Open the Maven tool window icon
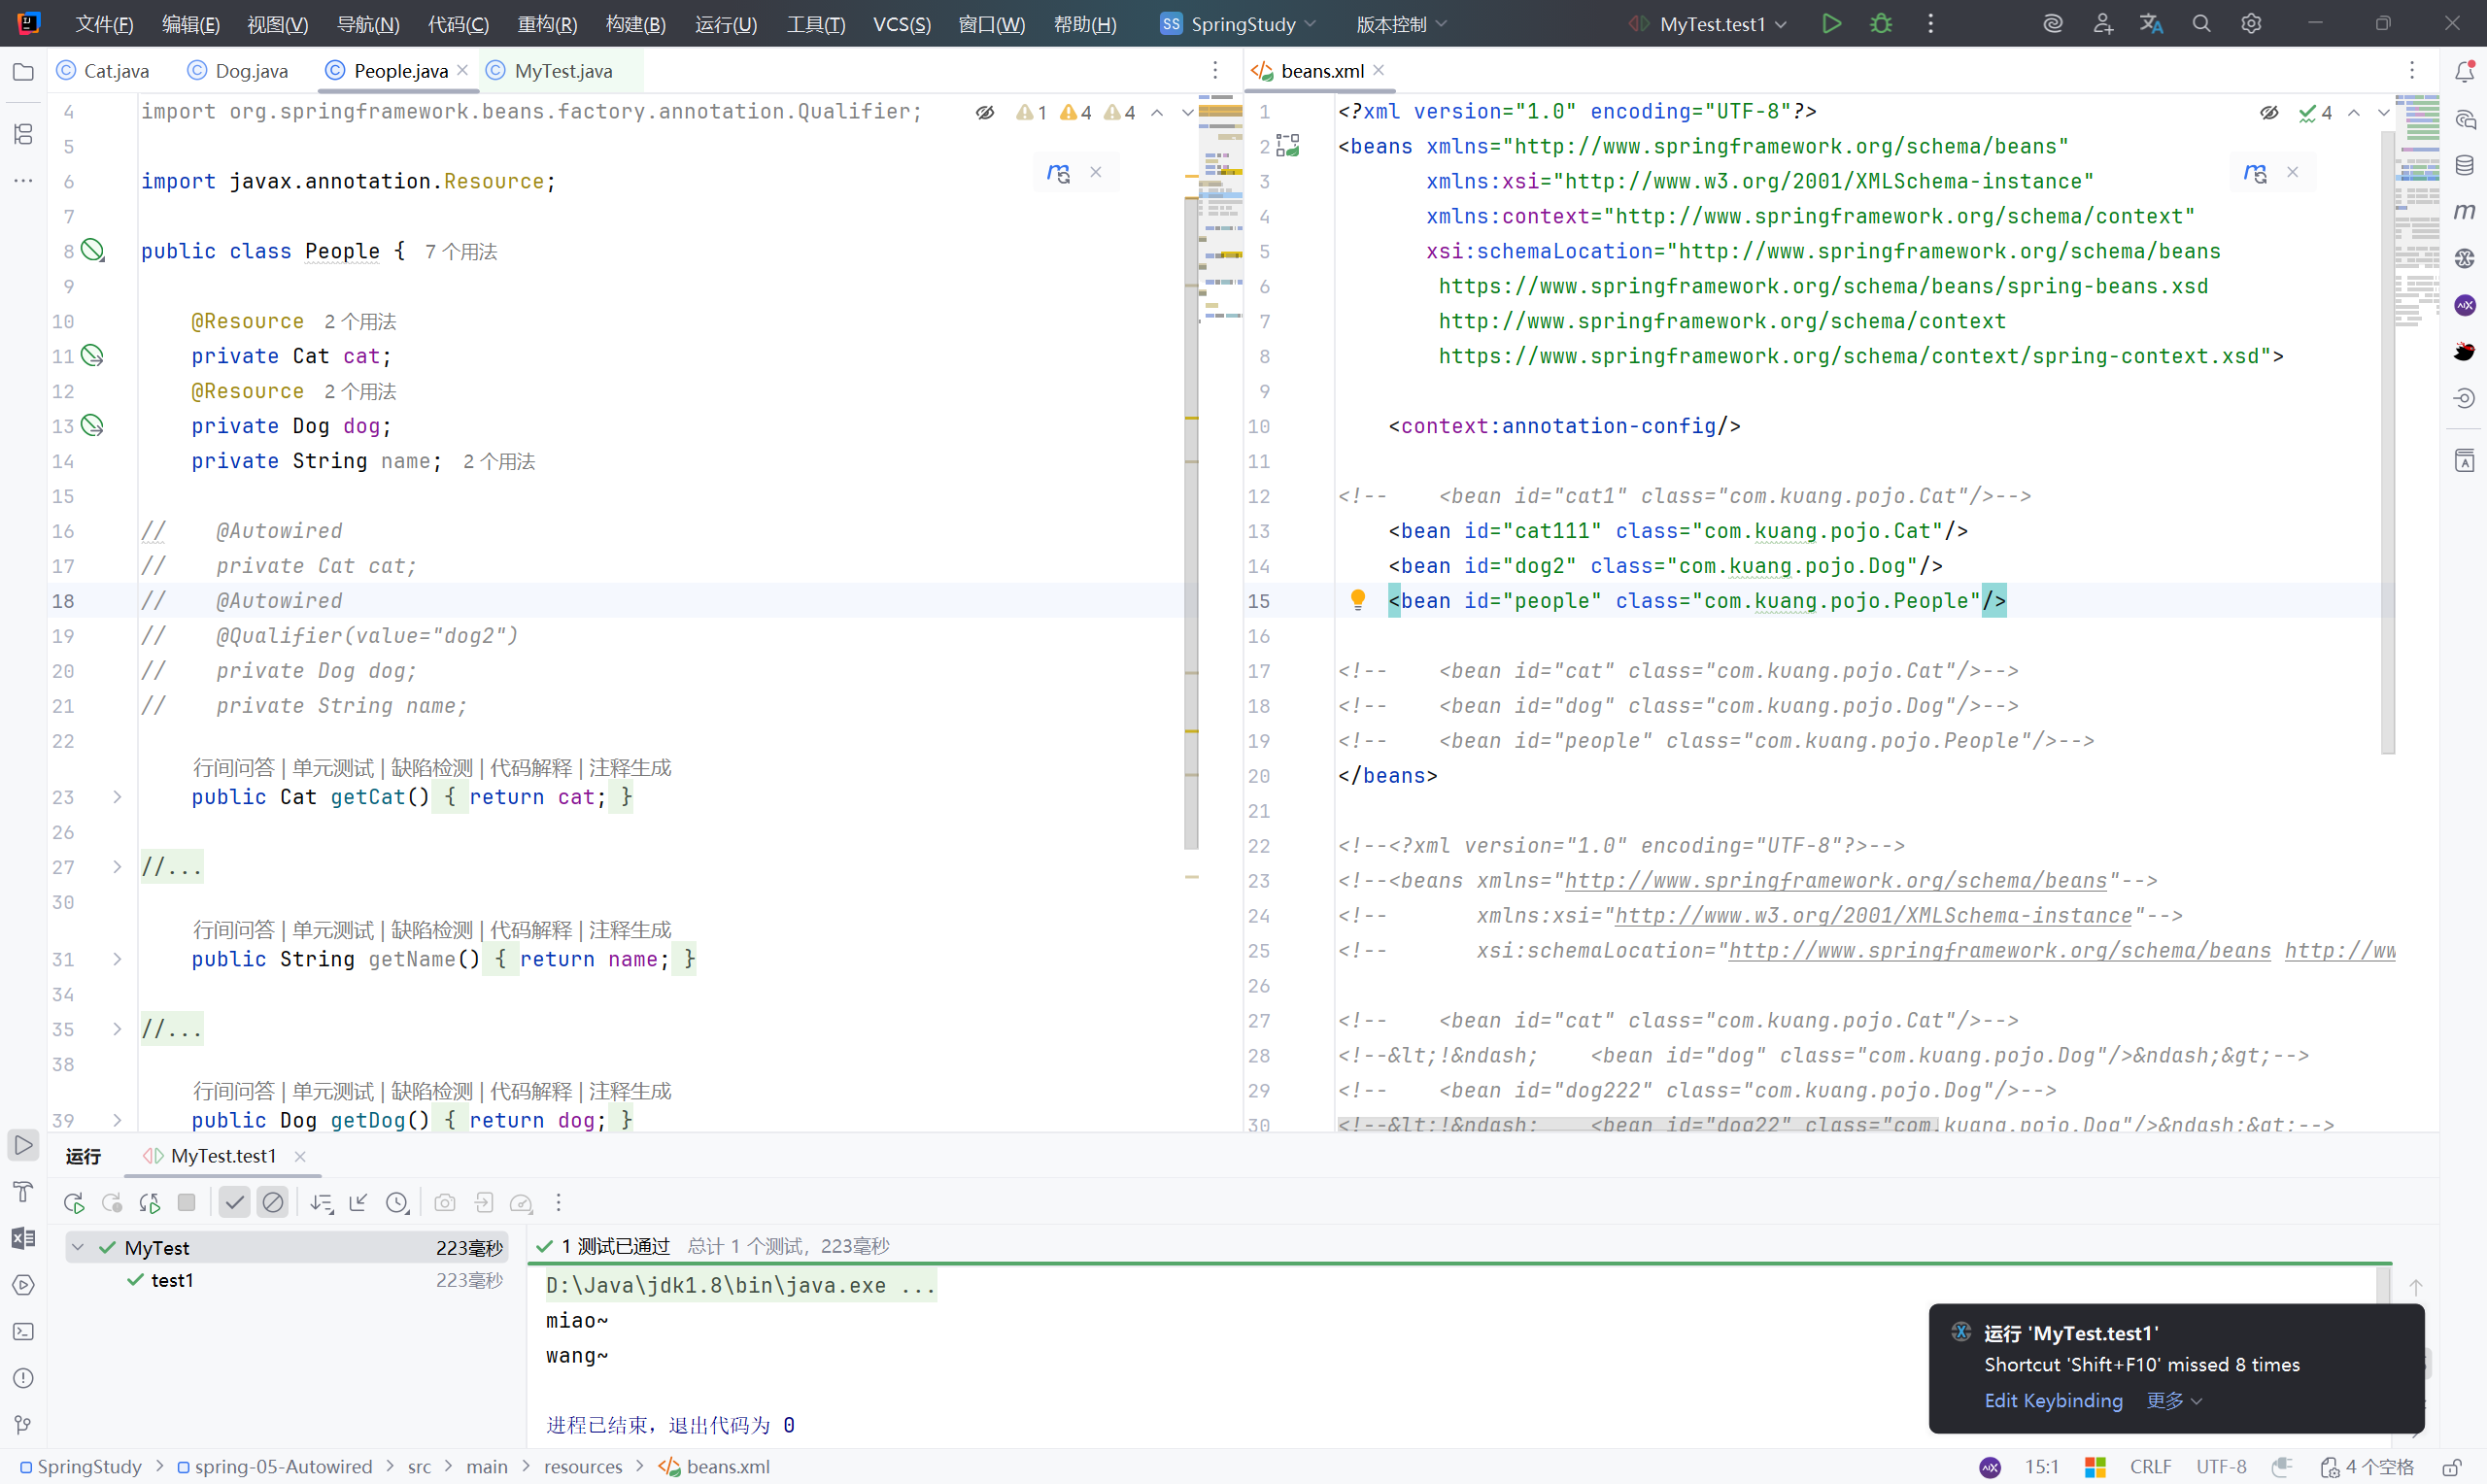 tap(2464, 211)
